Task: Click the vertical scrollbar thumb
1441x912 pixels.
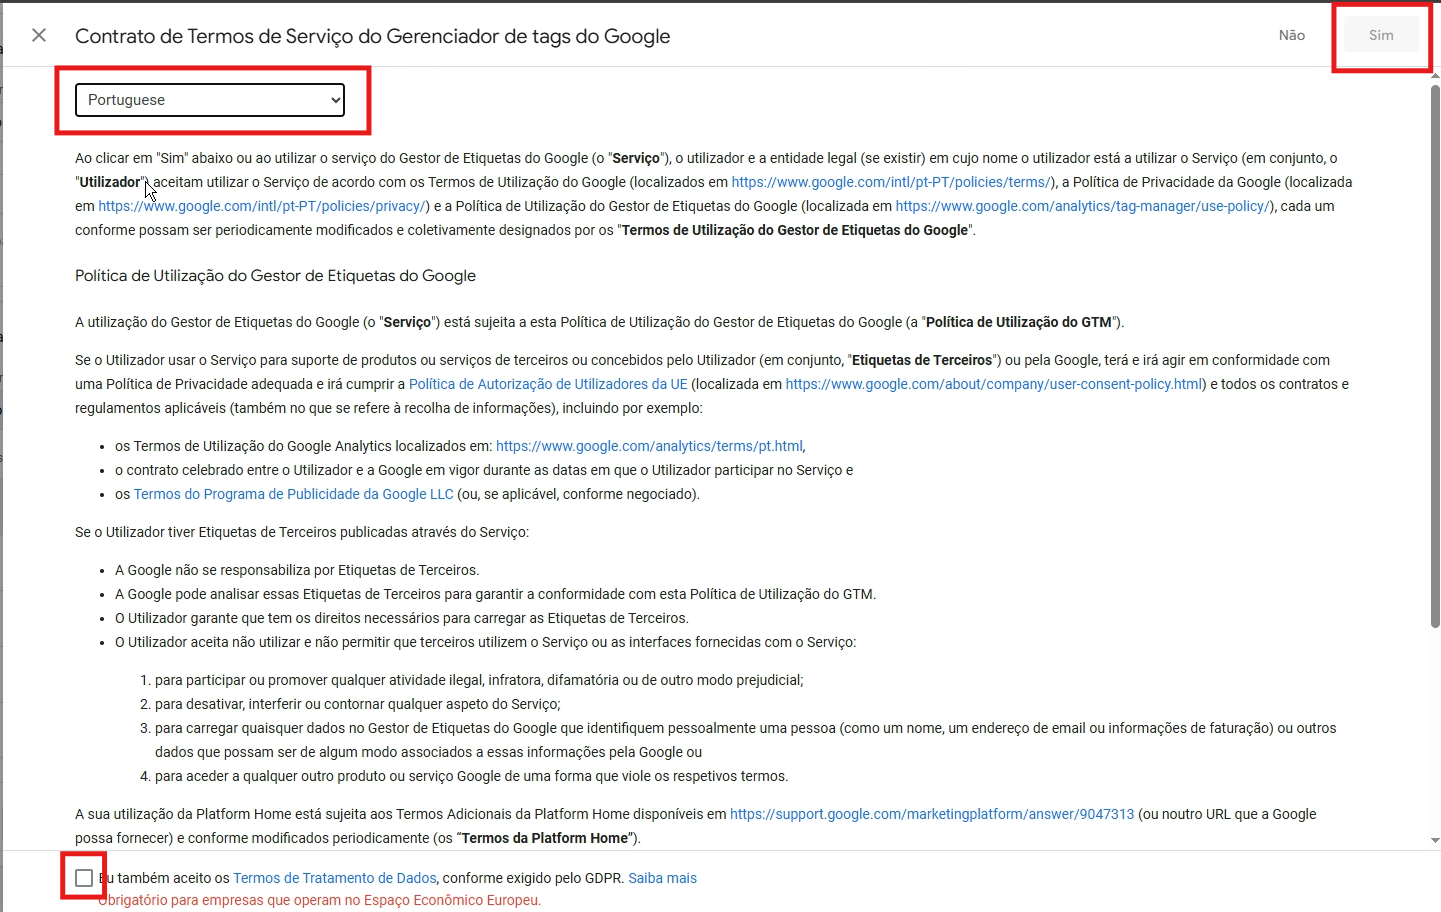Action: click(1435, 356)
